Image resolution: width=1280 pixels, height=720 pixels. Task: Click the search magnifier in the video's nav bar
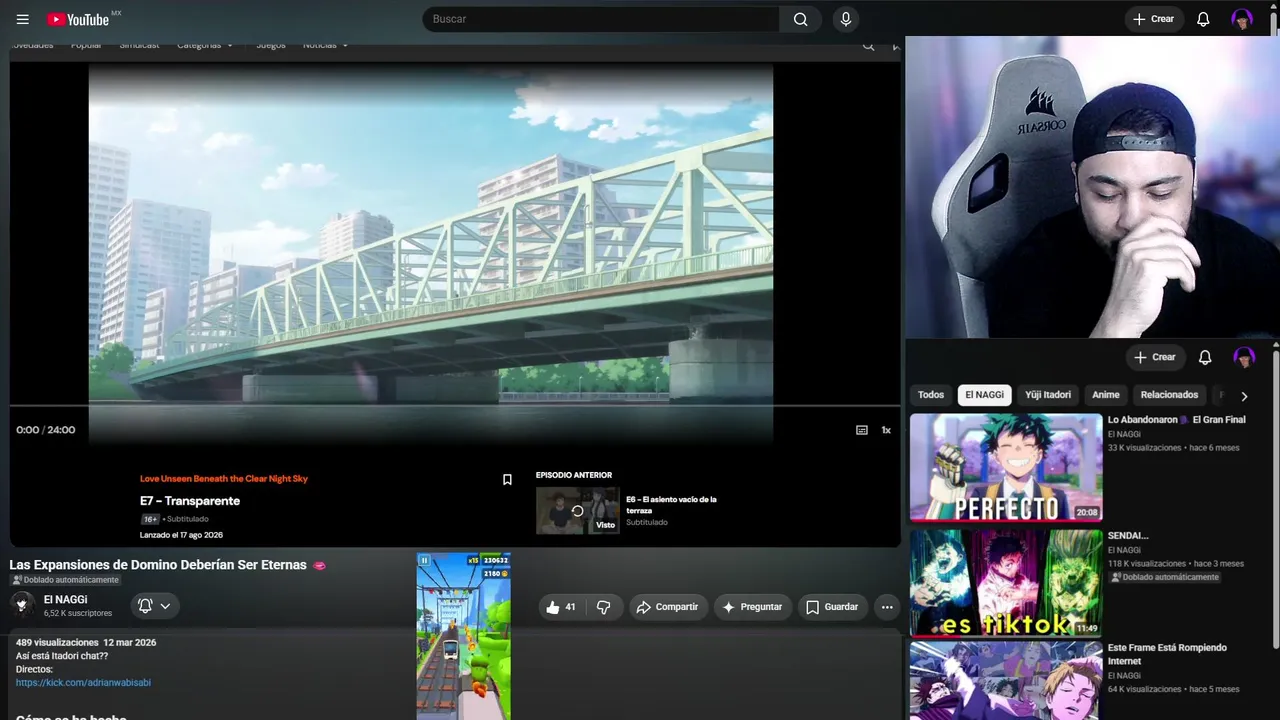pos(868,45)
